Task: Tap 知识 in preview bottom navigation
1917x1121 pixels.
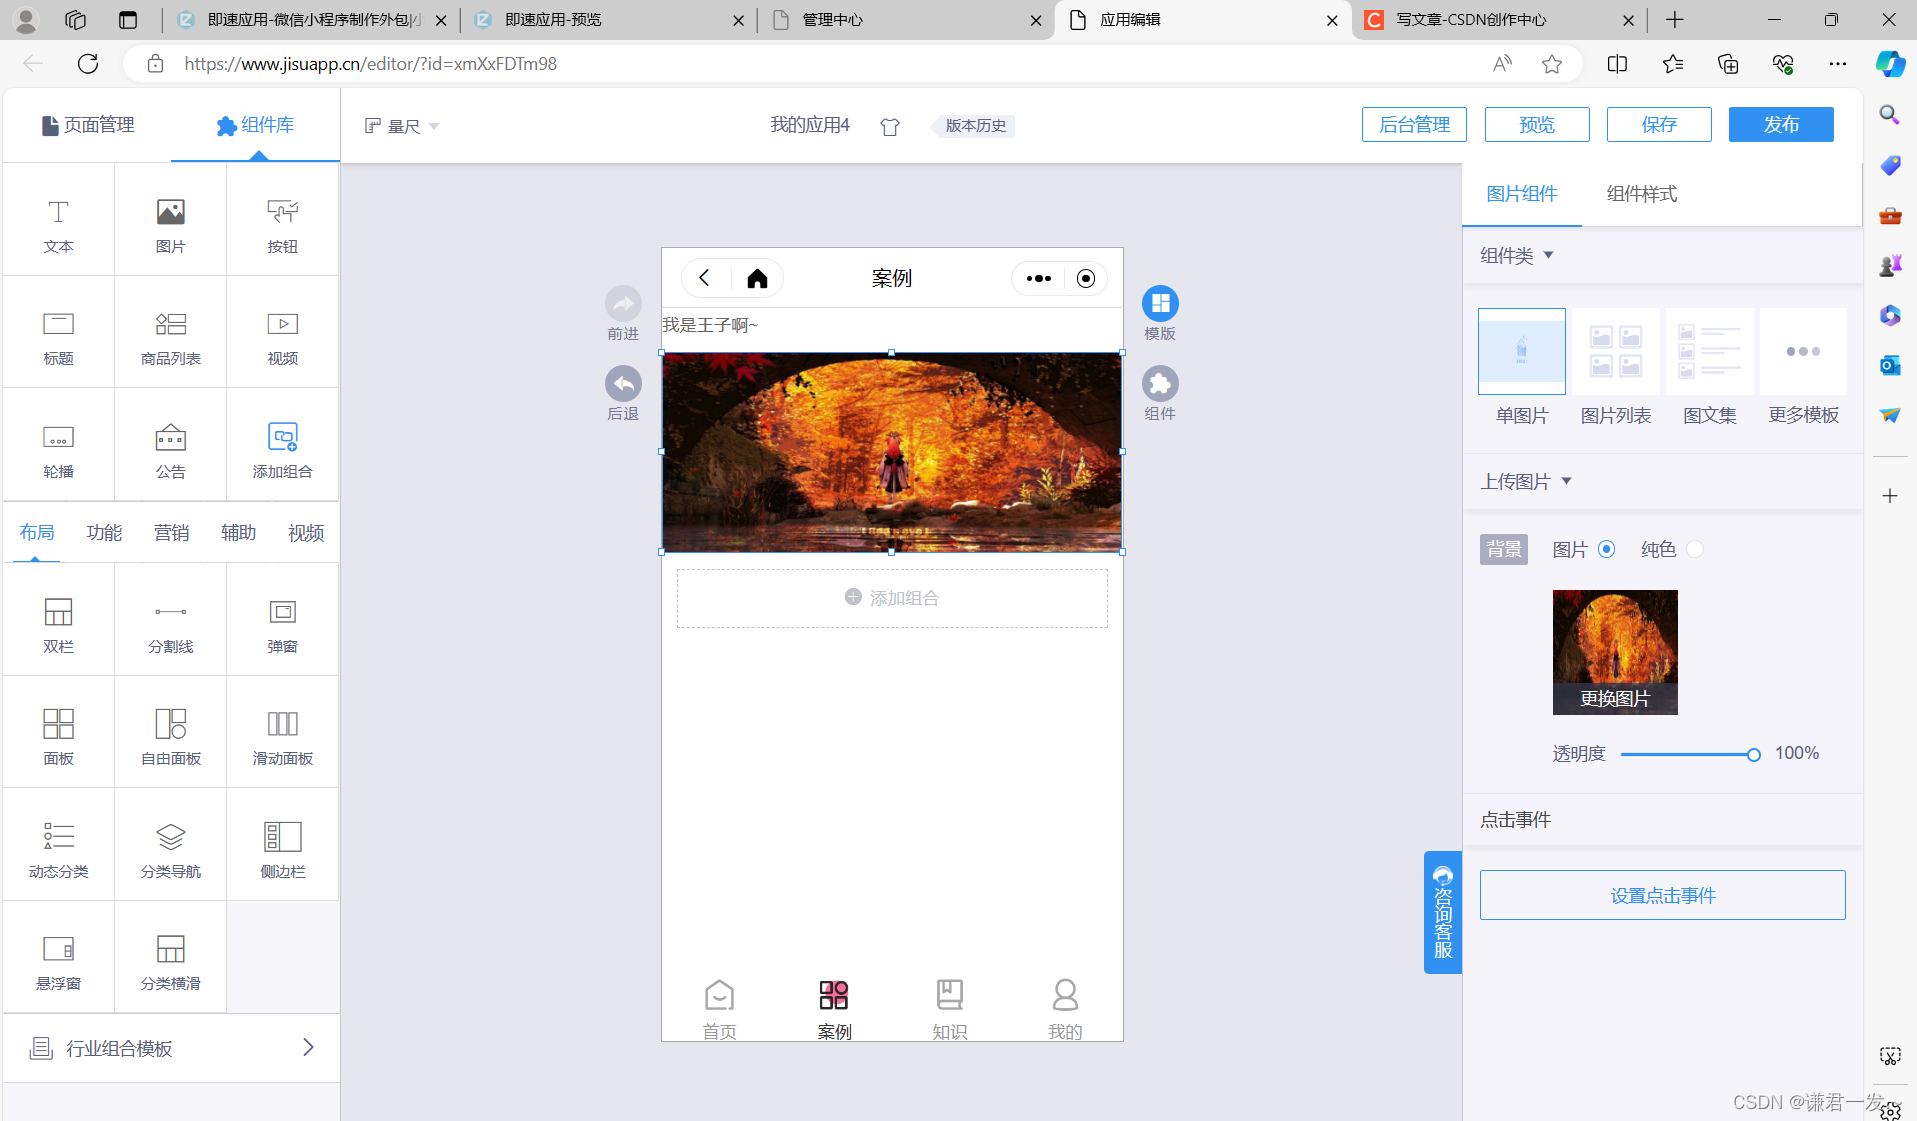Action: [949, 1009]
